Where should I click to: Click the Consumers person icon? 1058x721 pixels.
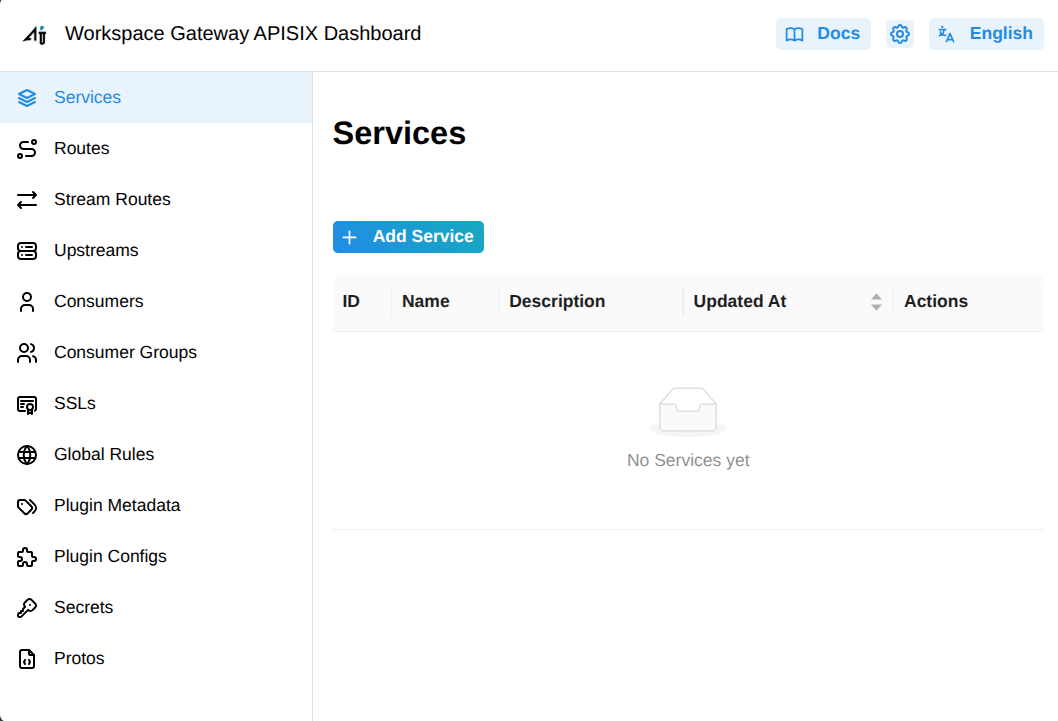point(27,302)
